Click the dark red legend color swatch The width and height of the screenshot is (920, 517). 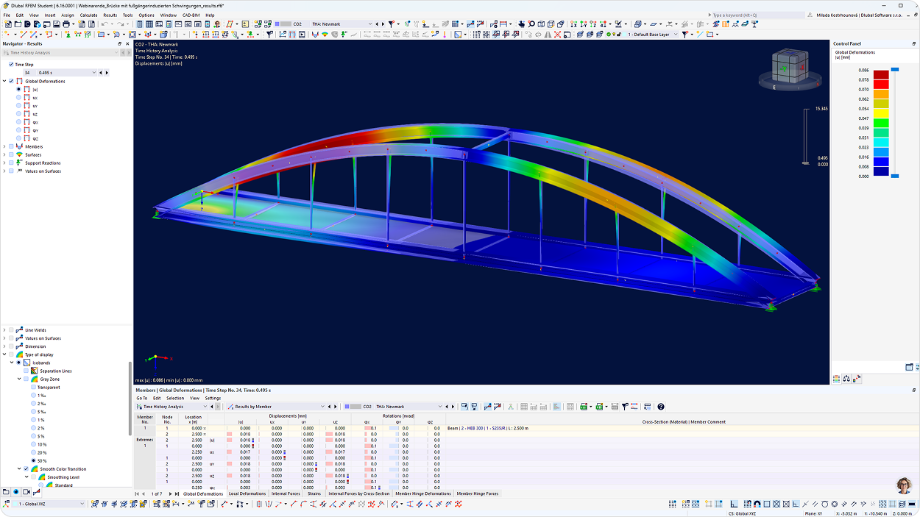click(x=881, y=75)
